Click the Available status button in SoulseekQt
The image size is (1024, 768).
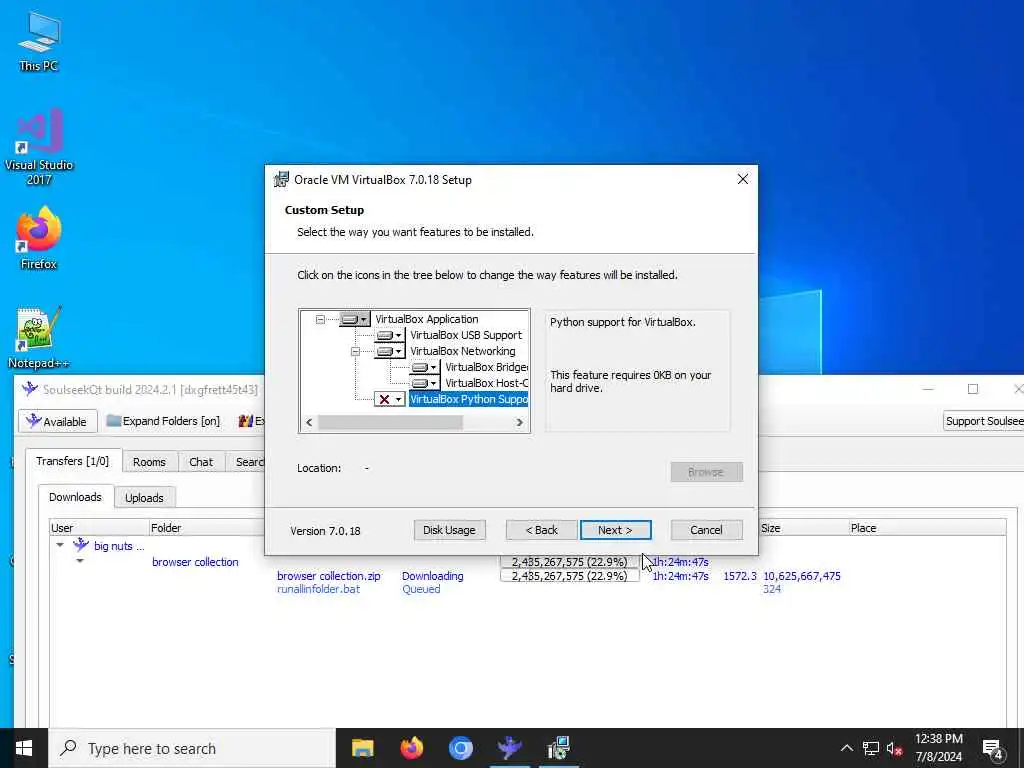pyautogui.click(x=57, y=421)
